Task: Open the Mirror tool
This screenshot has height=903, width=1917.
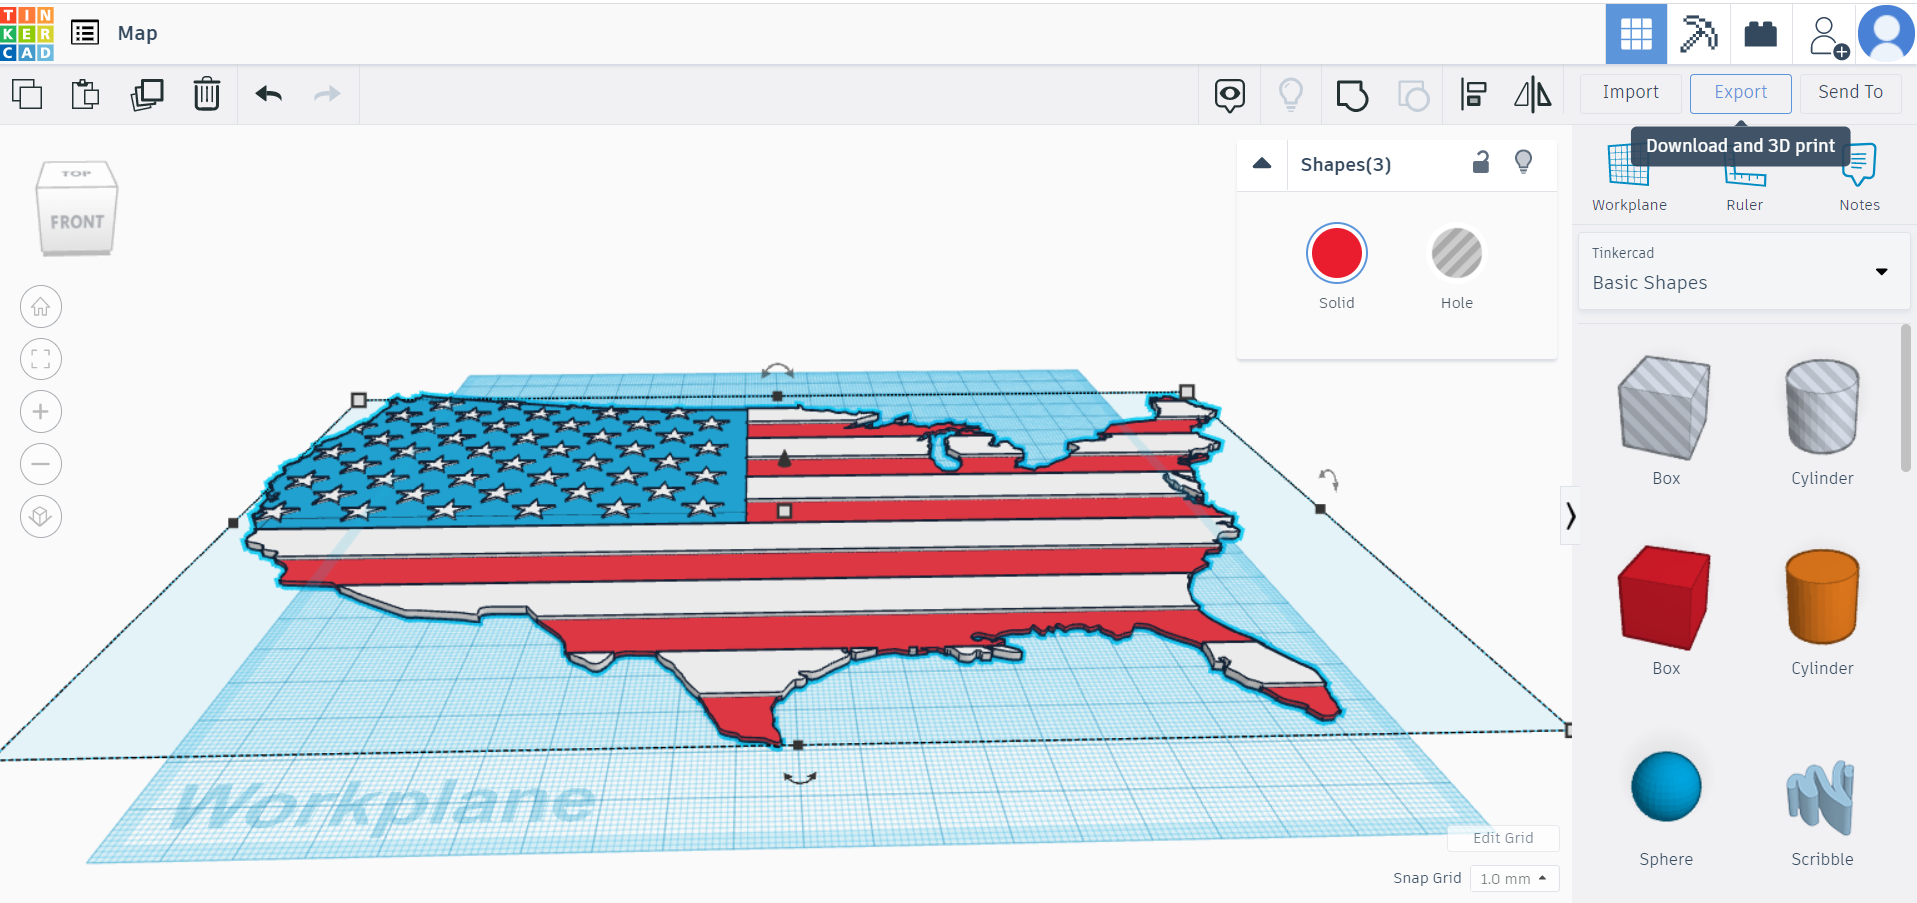Action: [1532, 95]
